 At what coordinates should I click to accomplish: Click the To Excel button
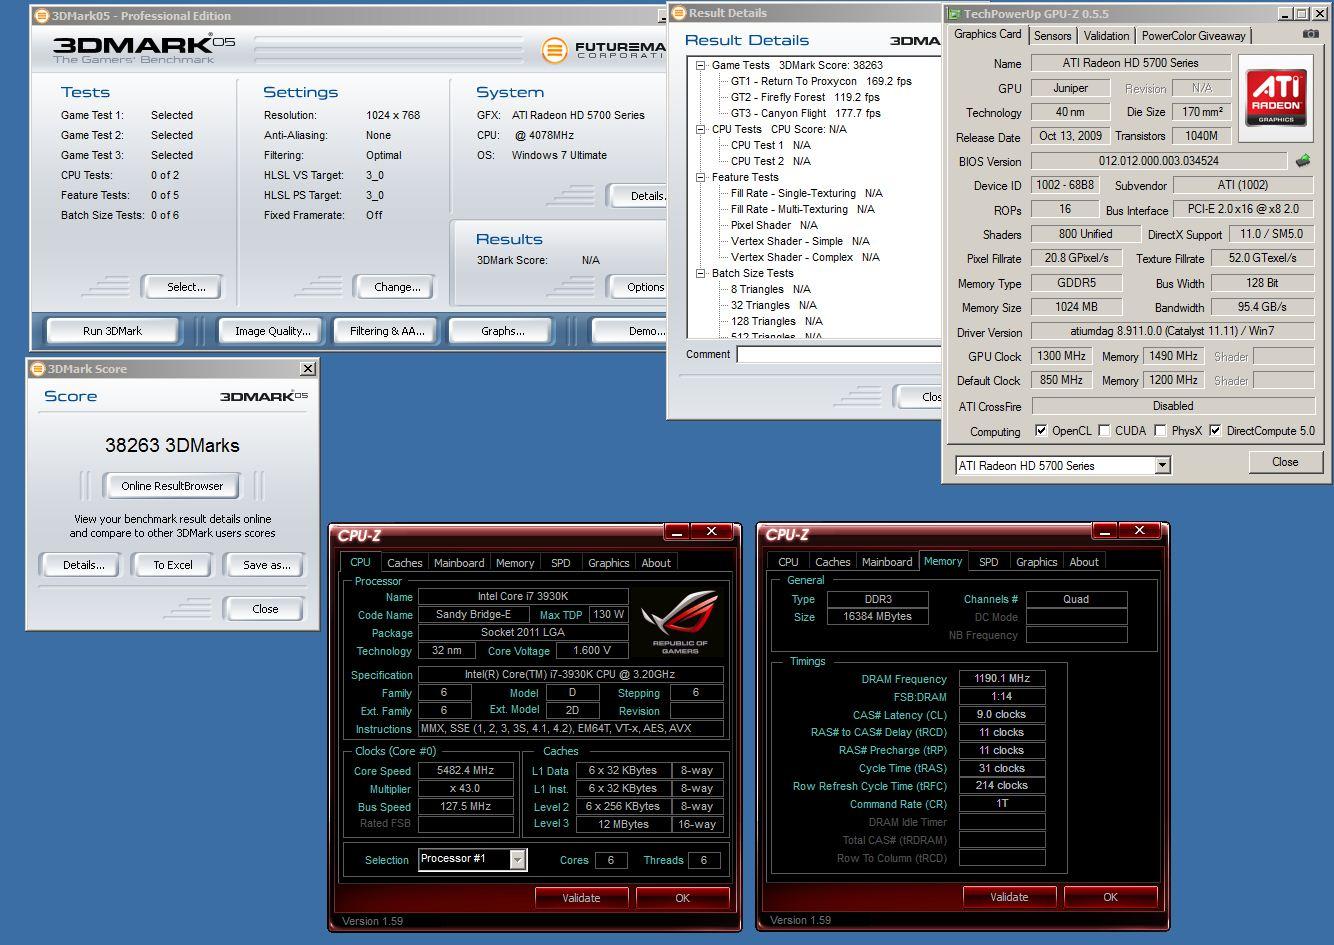[x=173, y=565]
